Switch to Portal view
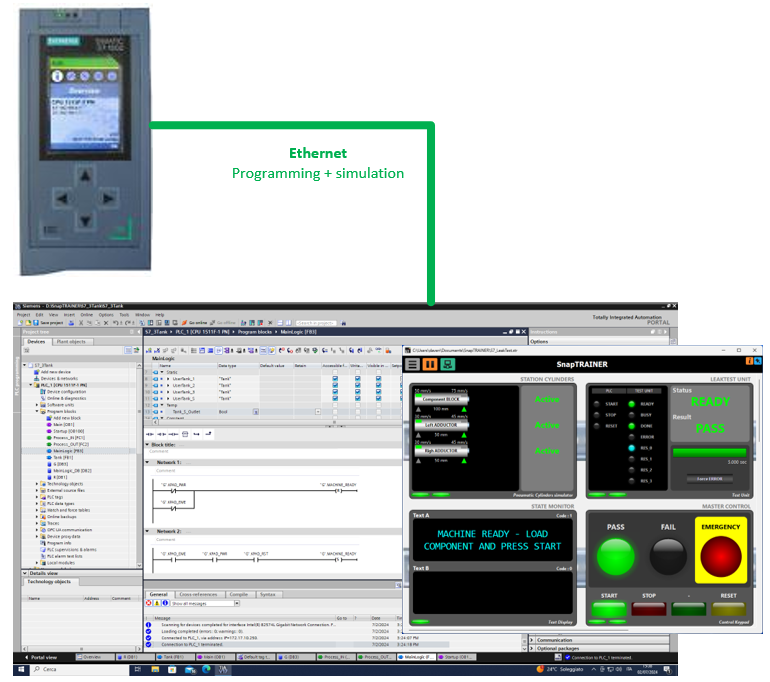This screenshot has height=682, width=770. click(41, 657)
